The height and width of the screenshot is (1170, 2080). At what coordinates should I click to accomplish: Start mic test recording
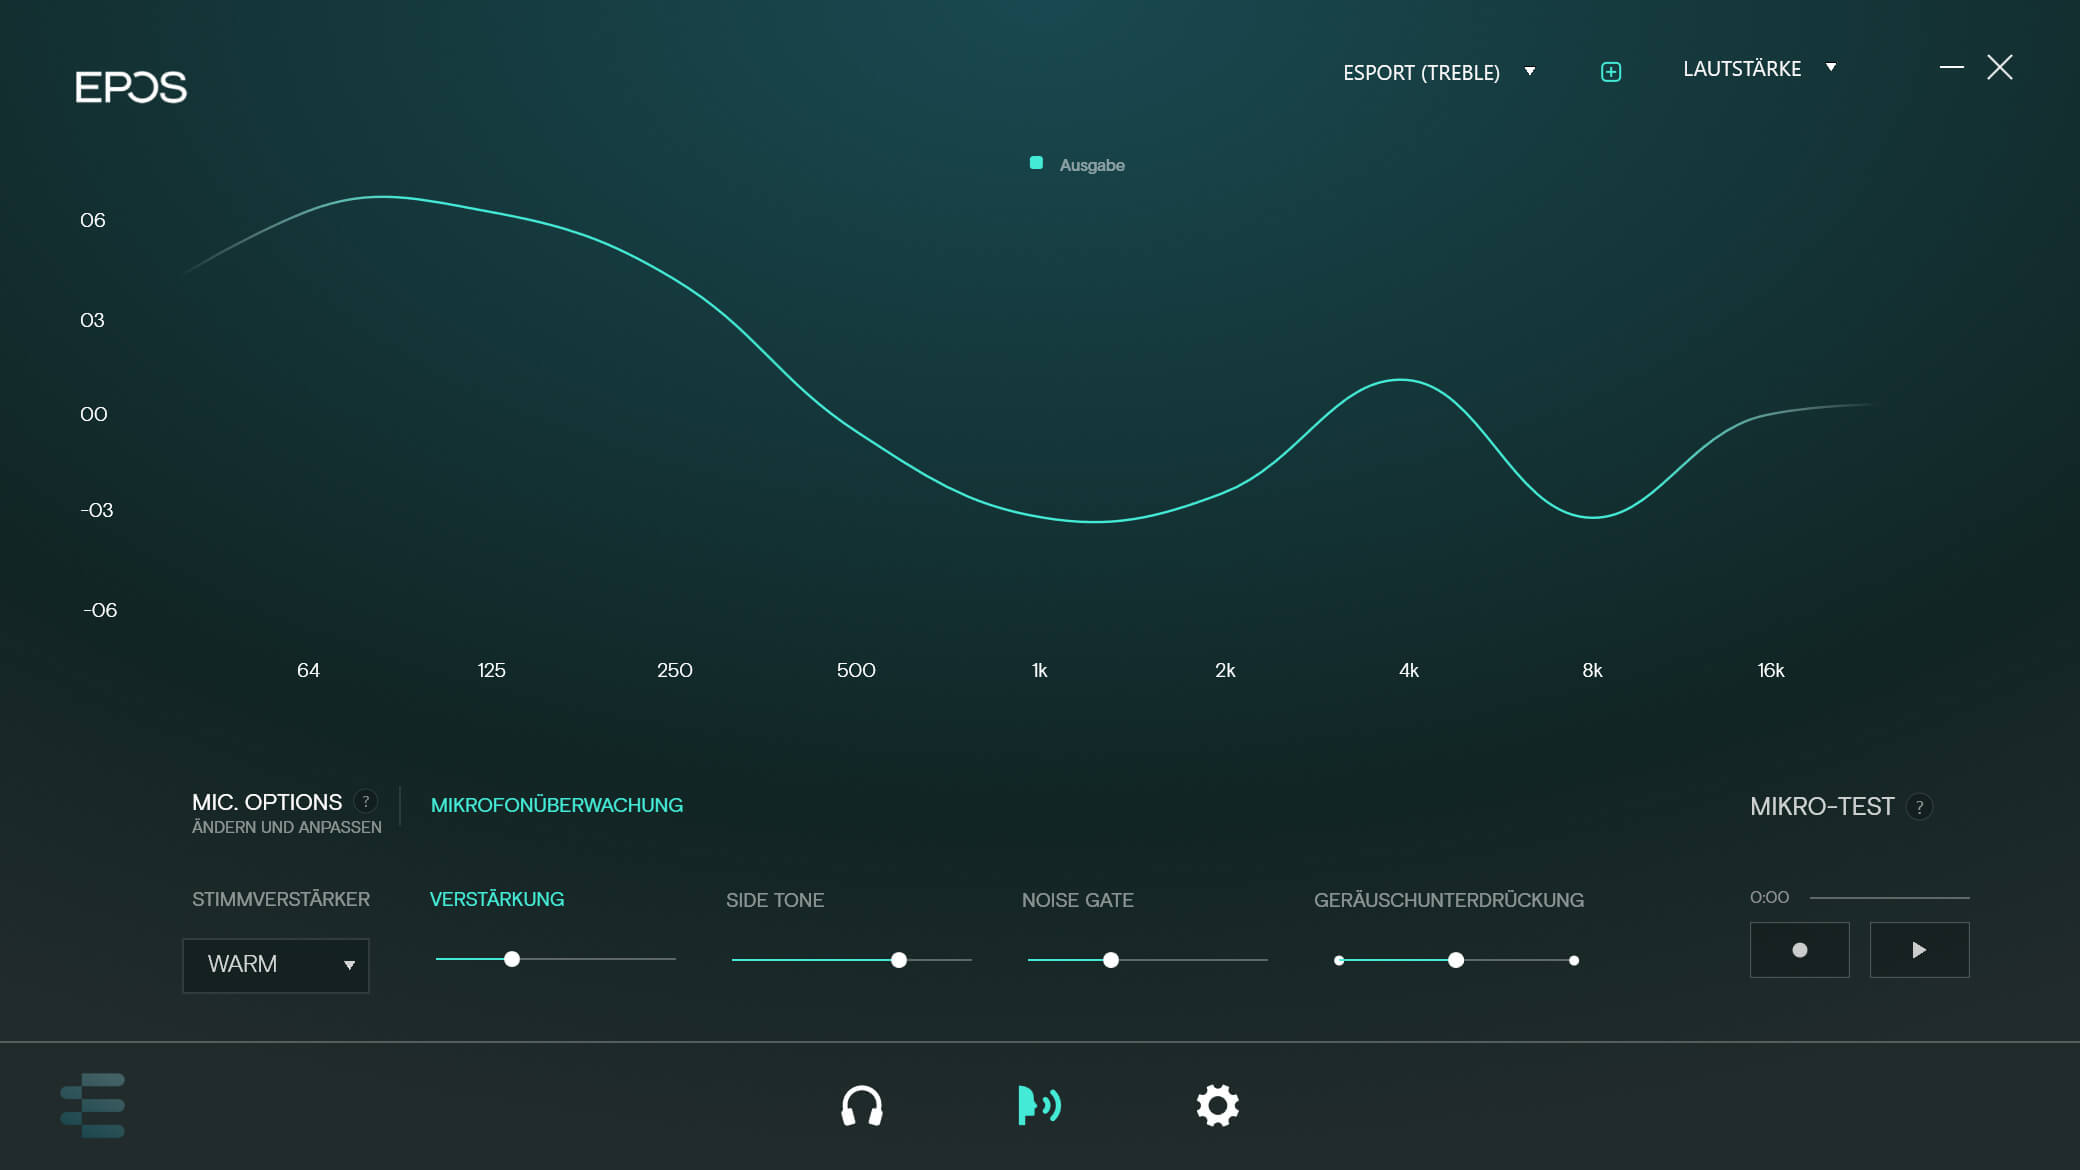1799,950
